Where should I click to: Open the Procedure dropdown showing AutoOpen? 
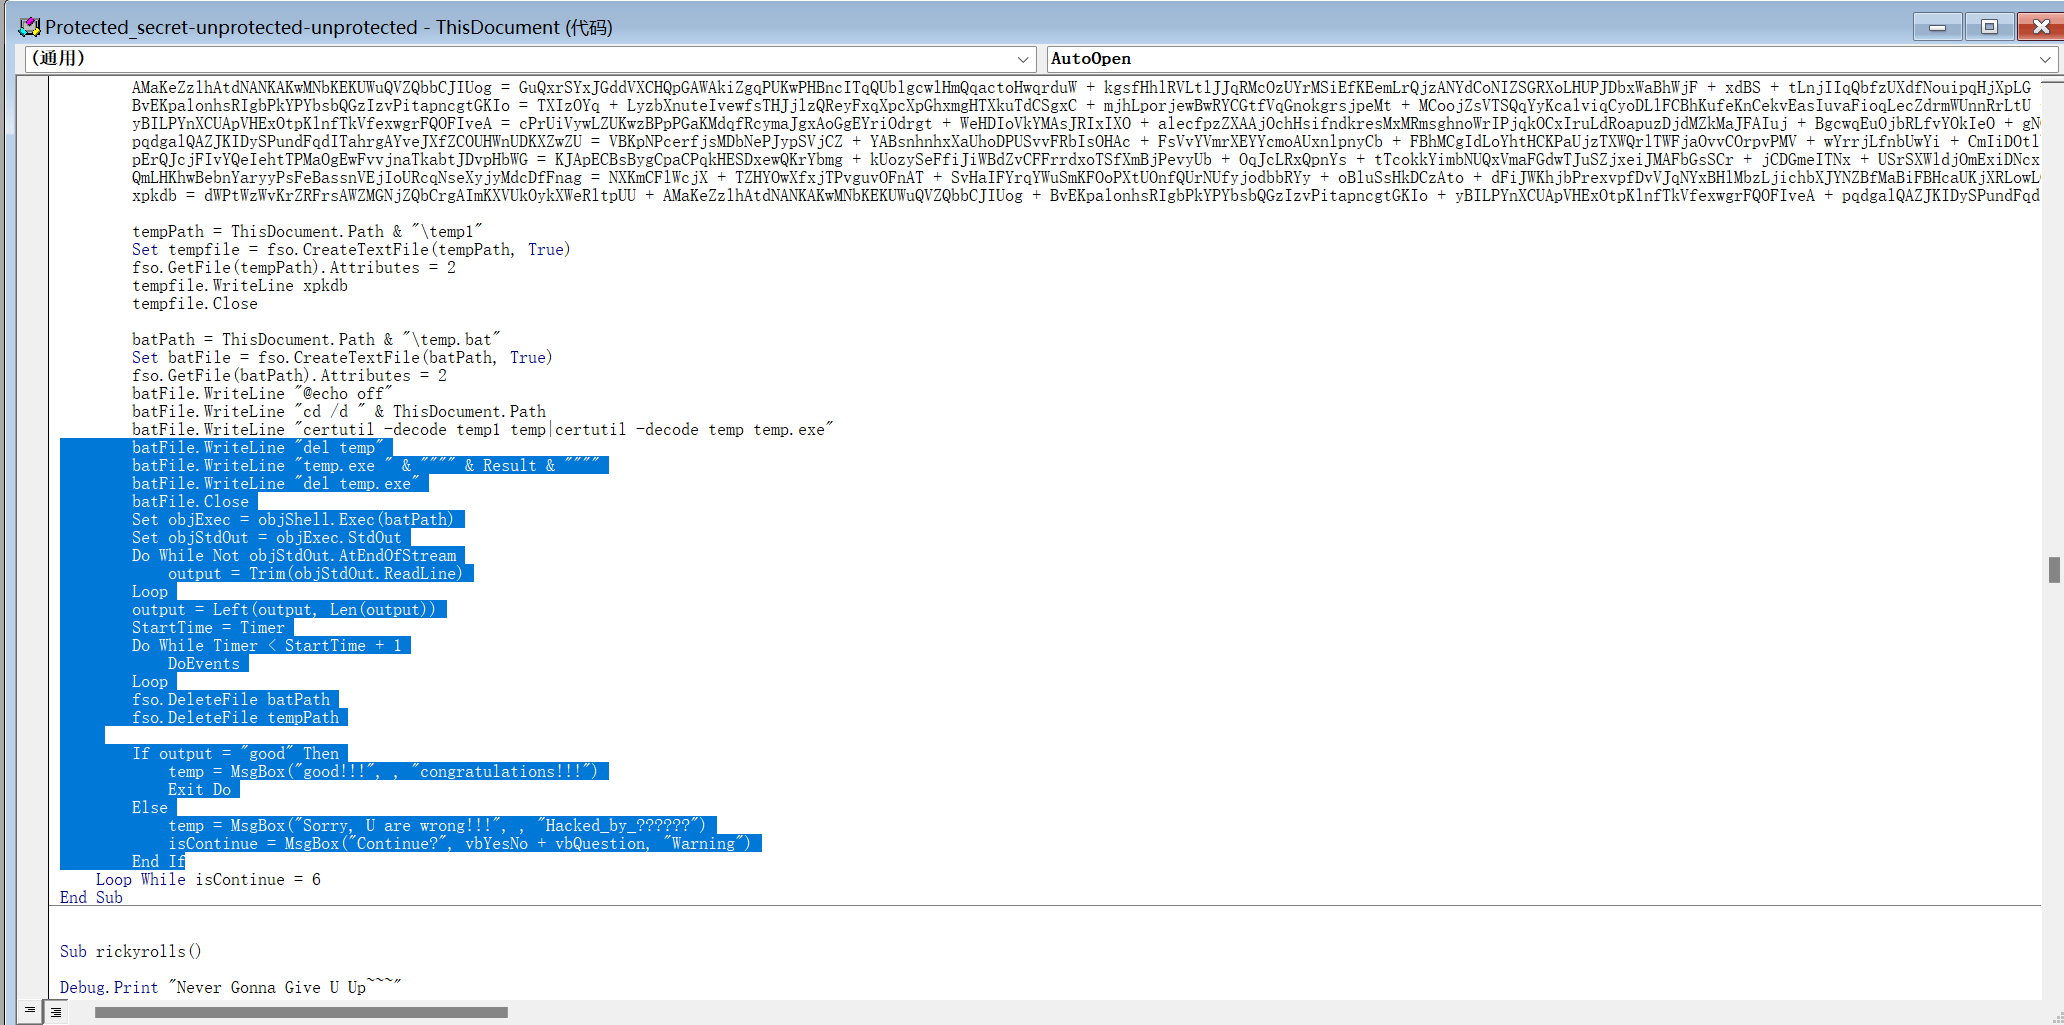1552,59
